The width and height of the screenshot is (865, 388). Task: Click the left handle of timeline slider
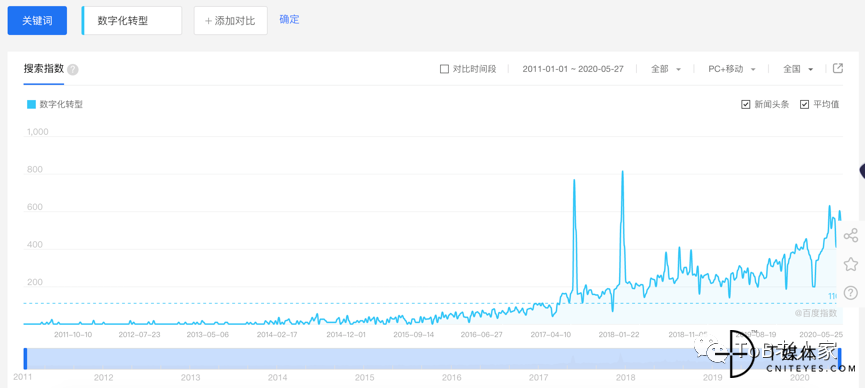tap(25, 359)
